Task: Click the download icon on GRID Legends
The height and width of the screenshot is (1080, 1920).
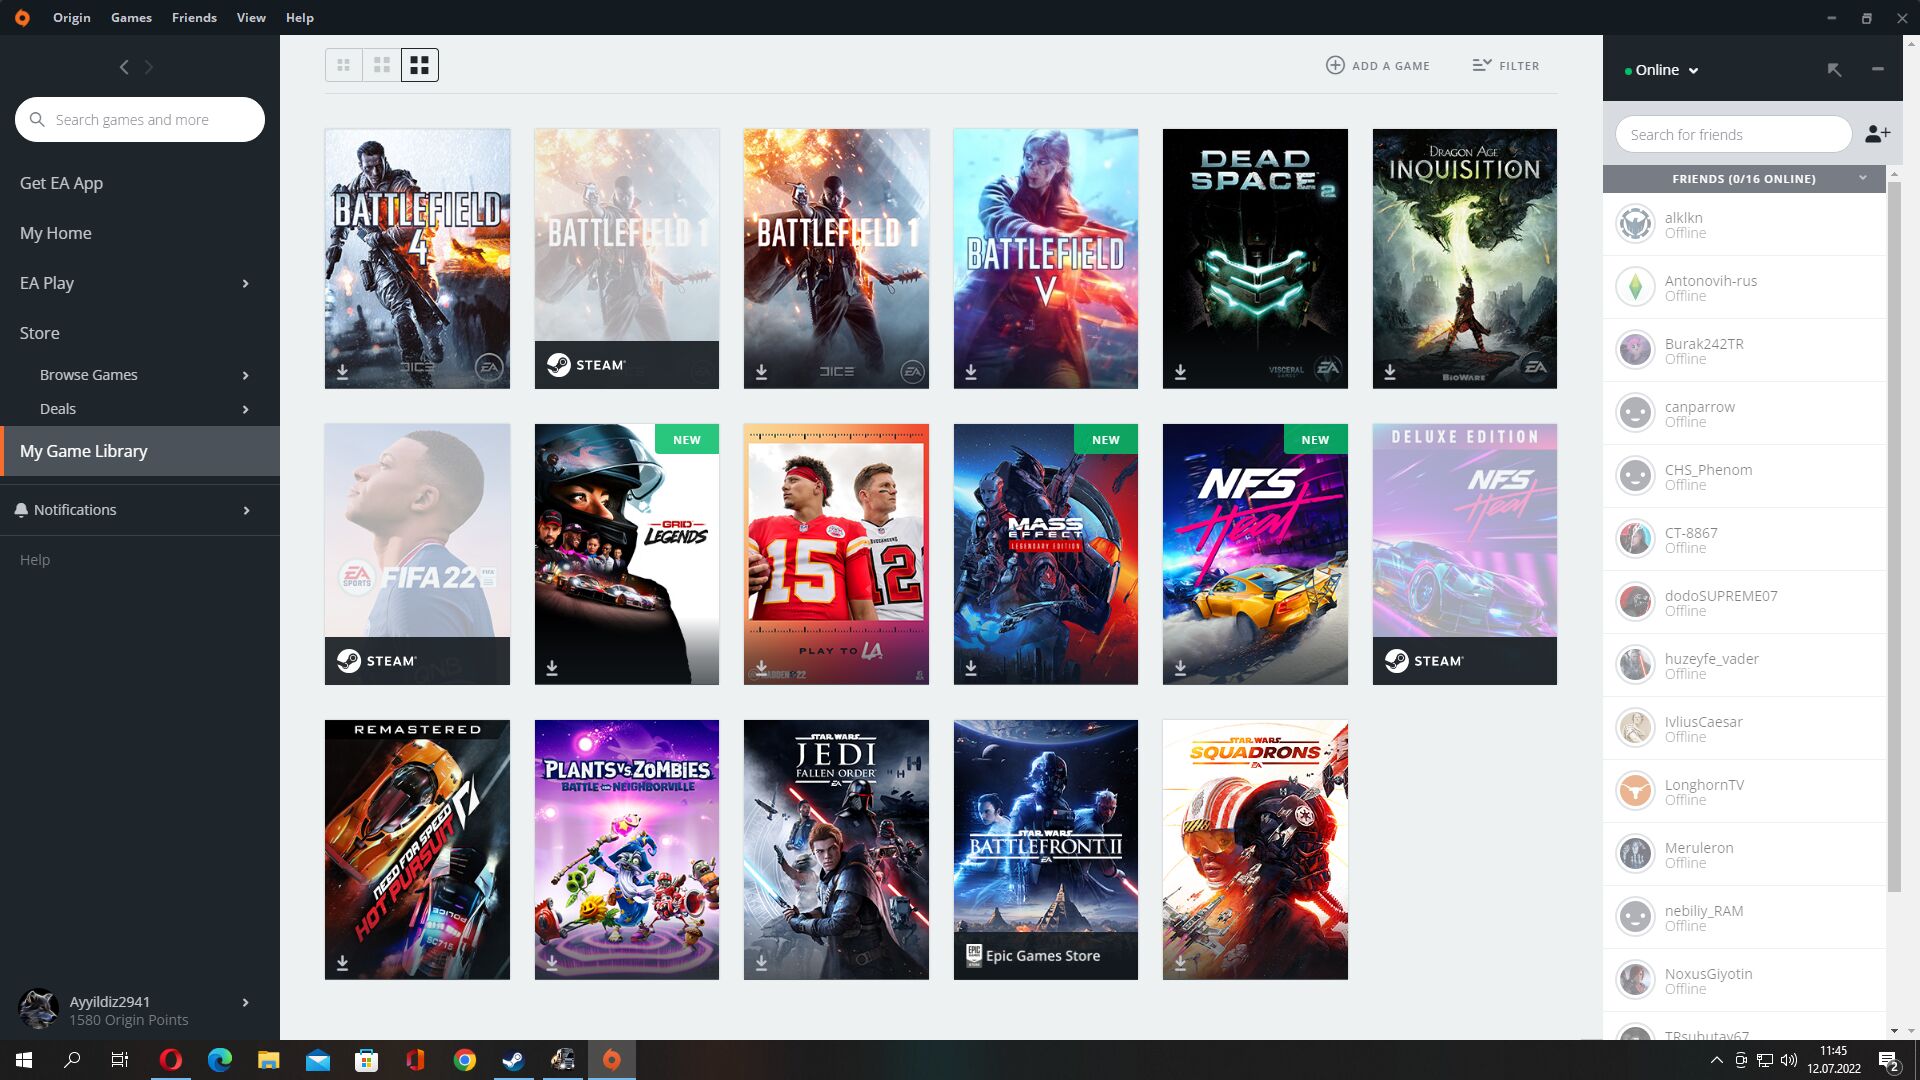Action: (552, 667)
